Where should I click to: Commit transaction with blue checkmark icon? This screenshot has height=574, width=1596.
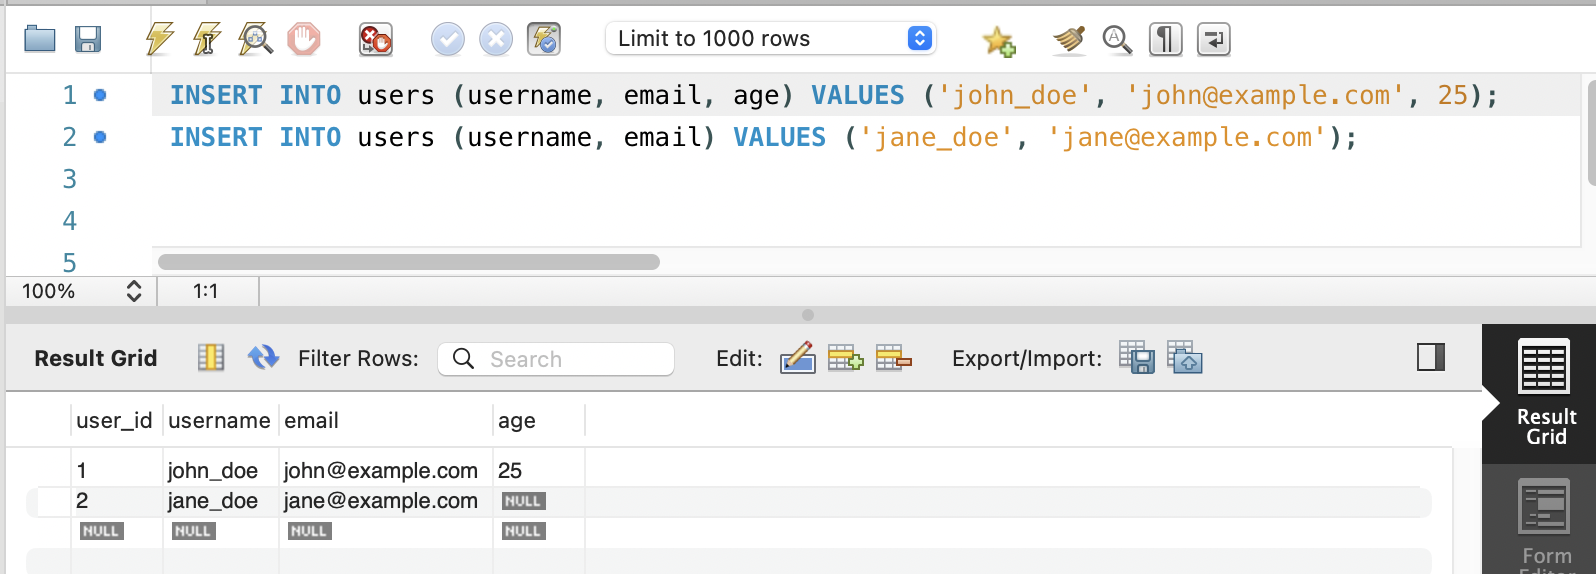tap(447, 39)
